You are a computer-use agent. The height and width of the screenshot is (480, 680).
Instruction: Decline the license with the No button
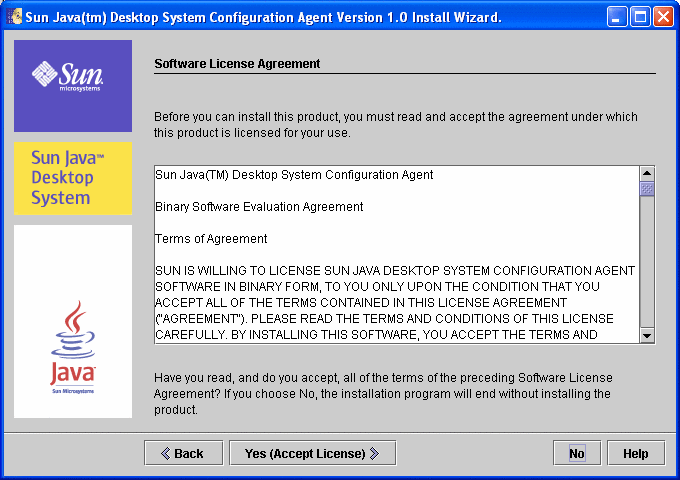pyautogui.click(x=577, y=453)
